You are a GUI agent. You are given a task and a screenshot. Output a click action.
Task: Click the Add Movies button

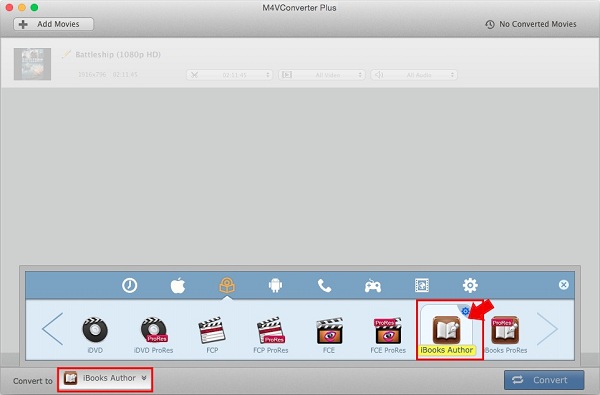click(x=54, y=24)
